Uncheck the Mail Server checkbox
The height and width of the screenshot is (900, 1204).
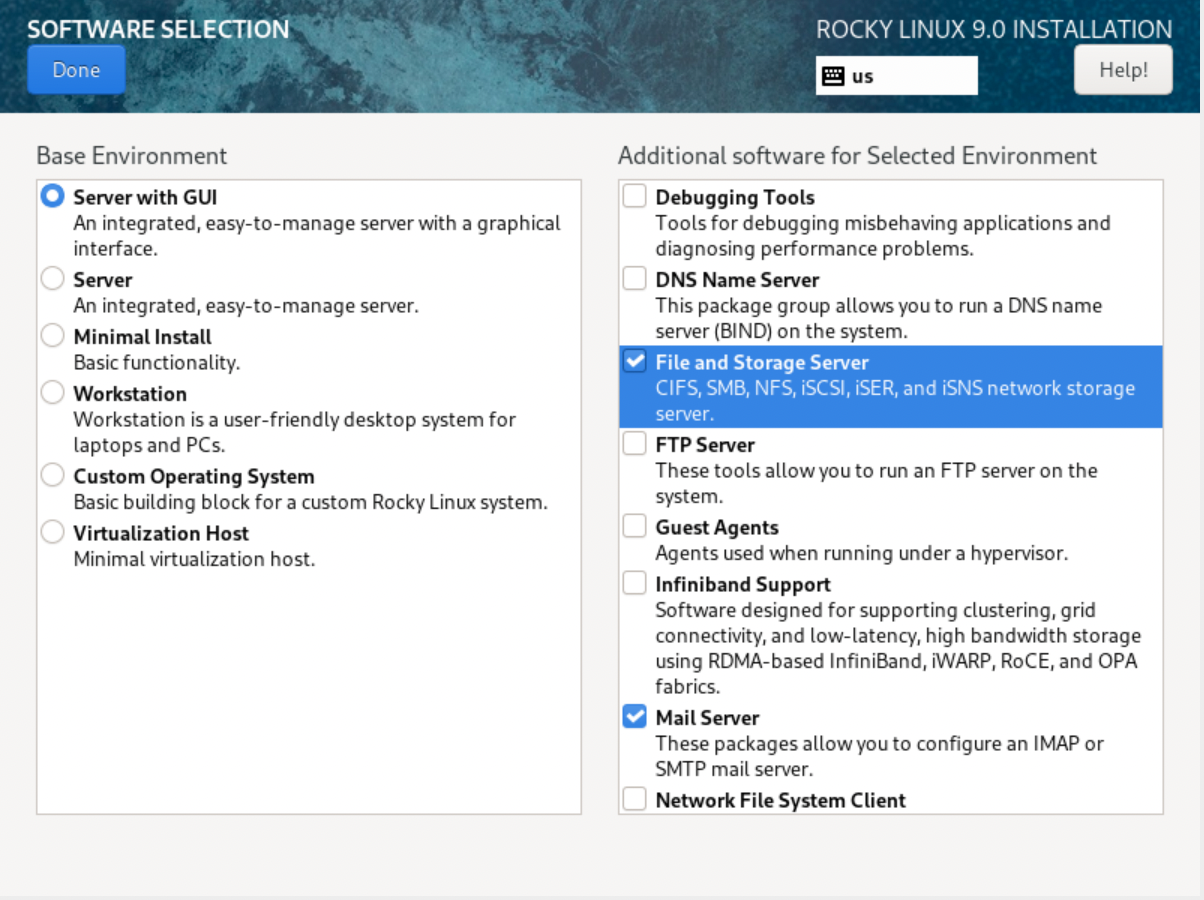pos(634,716)
